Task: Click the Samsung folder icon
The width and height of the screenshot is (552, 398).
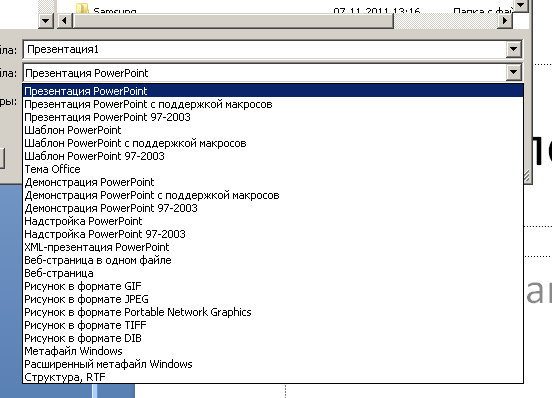Action: [x=82, y=9]
